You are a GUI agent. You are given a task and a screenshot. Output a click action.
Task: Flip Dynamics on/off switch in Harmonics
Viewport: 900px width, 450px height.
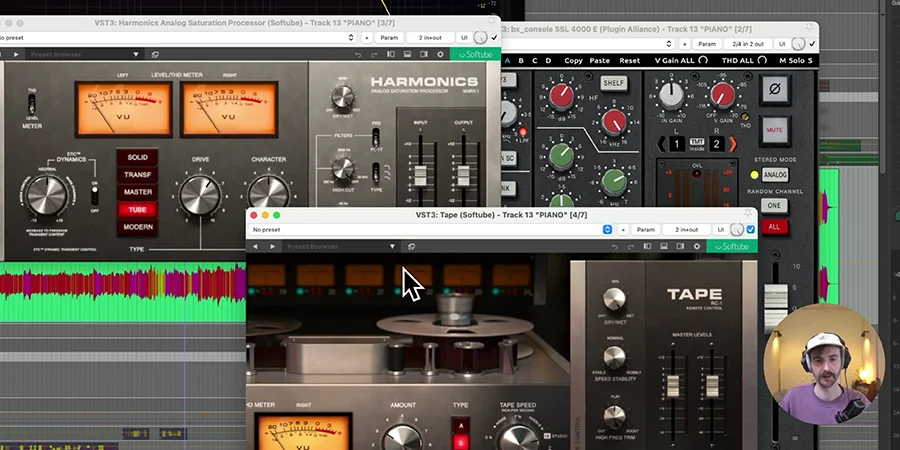[x=95, y=196]
